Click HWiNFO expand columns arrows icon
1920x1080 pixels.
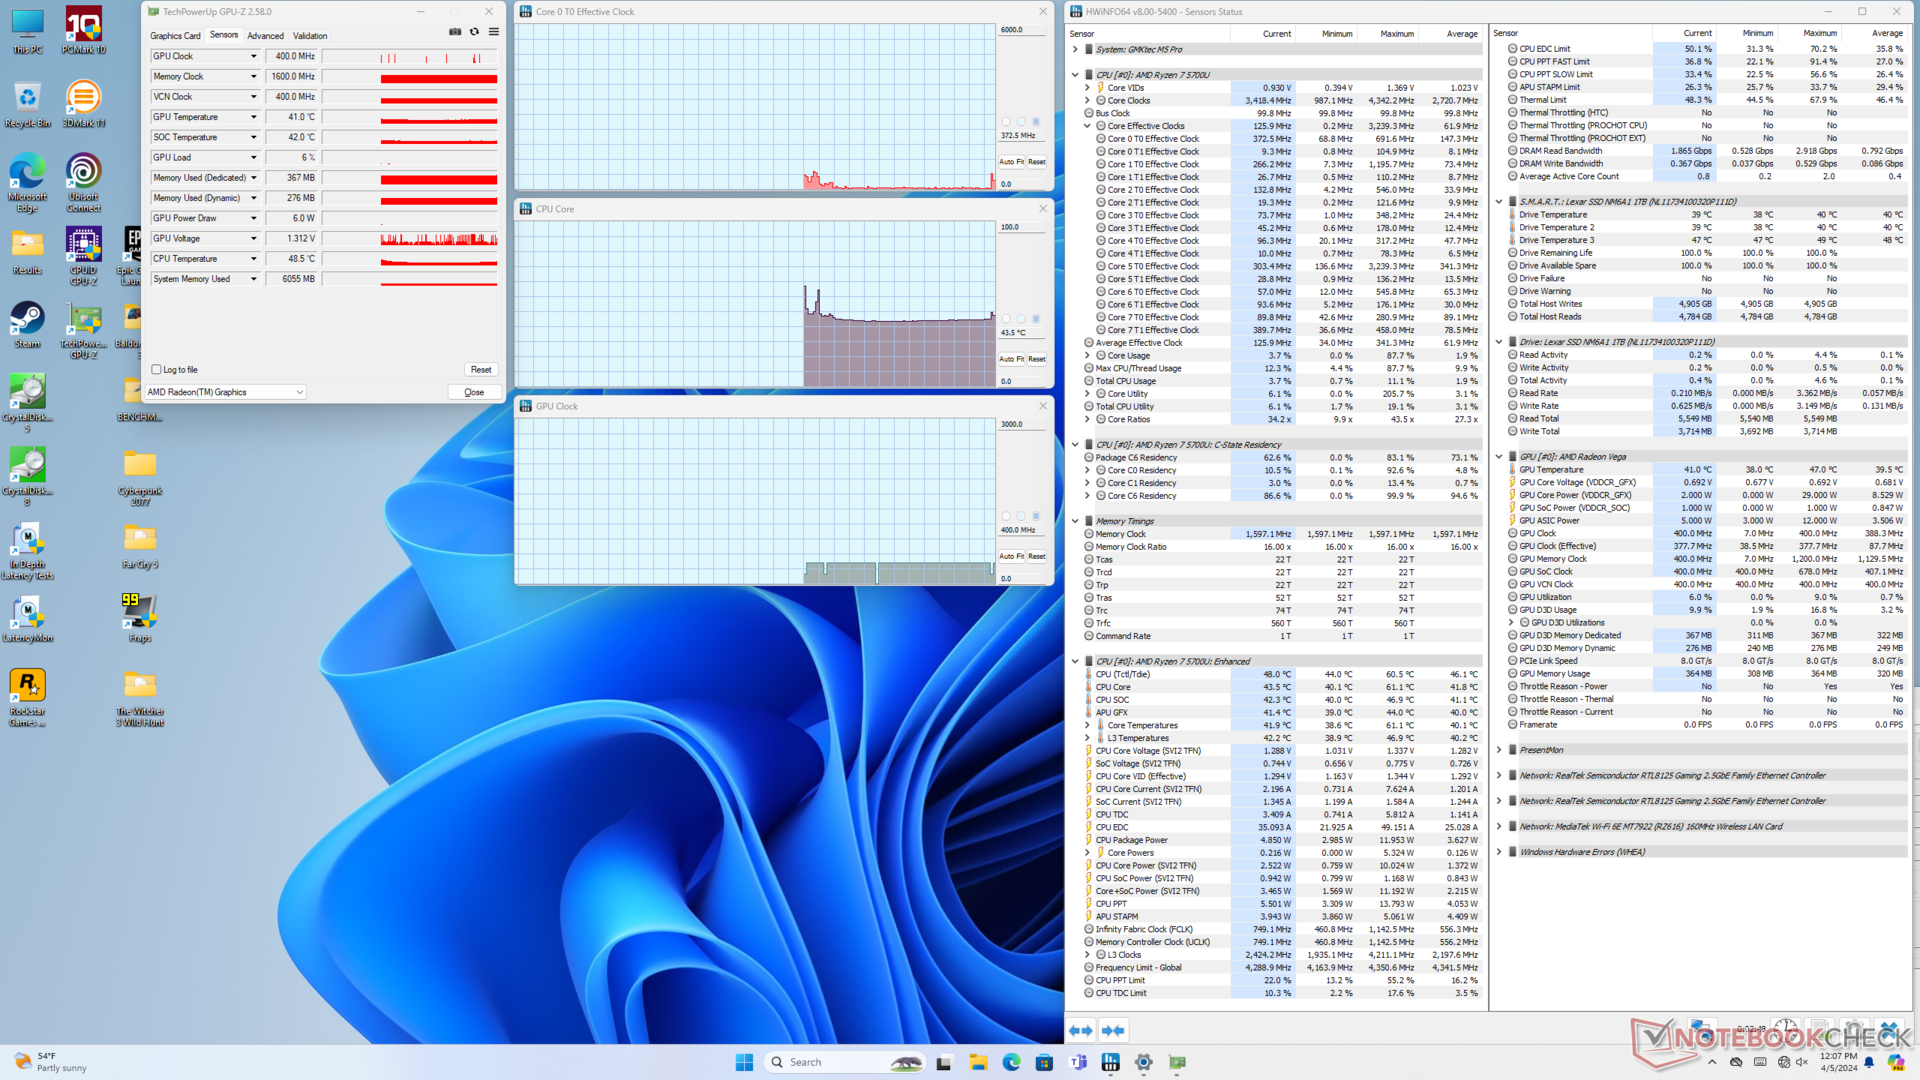point(1080,1030)
